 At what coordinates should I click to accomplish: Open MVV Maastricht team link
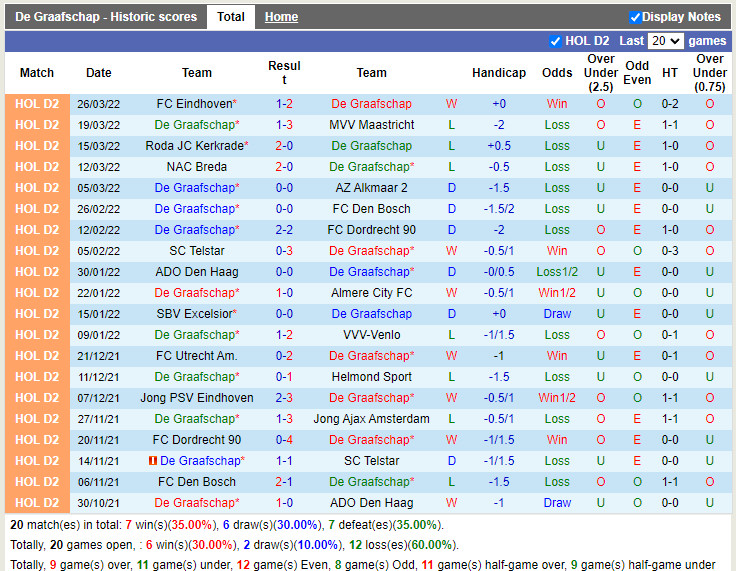click(371, 125)
